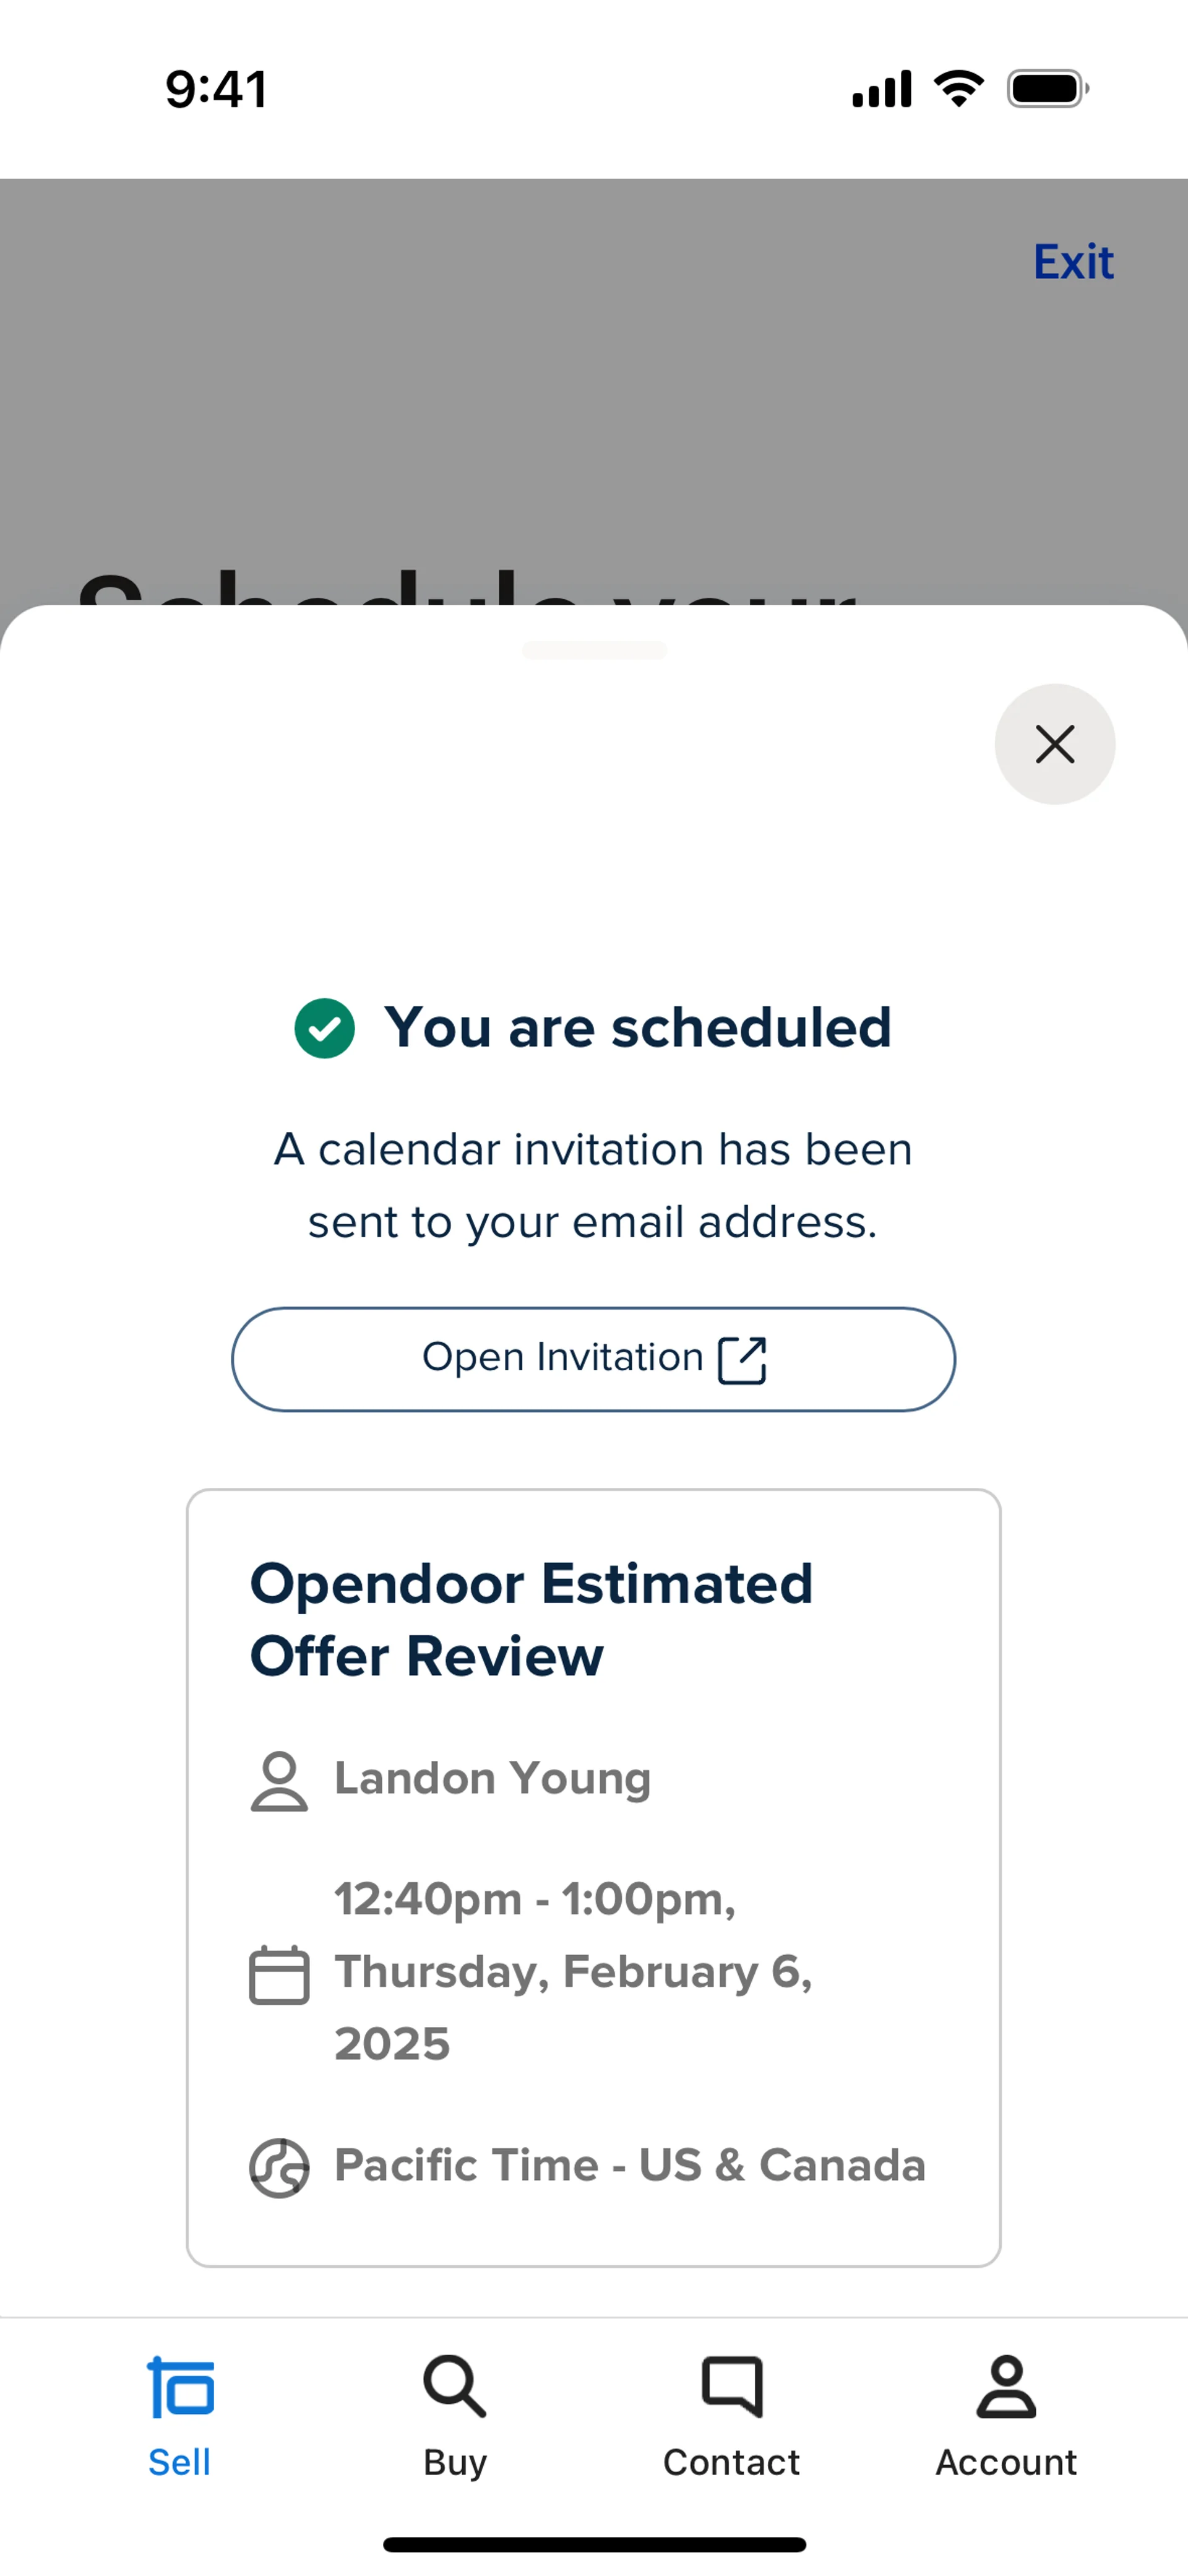Click the green scheduled checkmark icon
This screenshot has width=1188, height=2576.
tap(324, 1028)
